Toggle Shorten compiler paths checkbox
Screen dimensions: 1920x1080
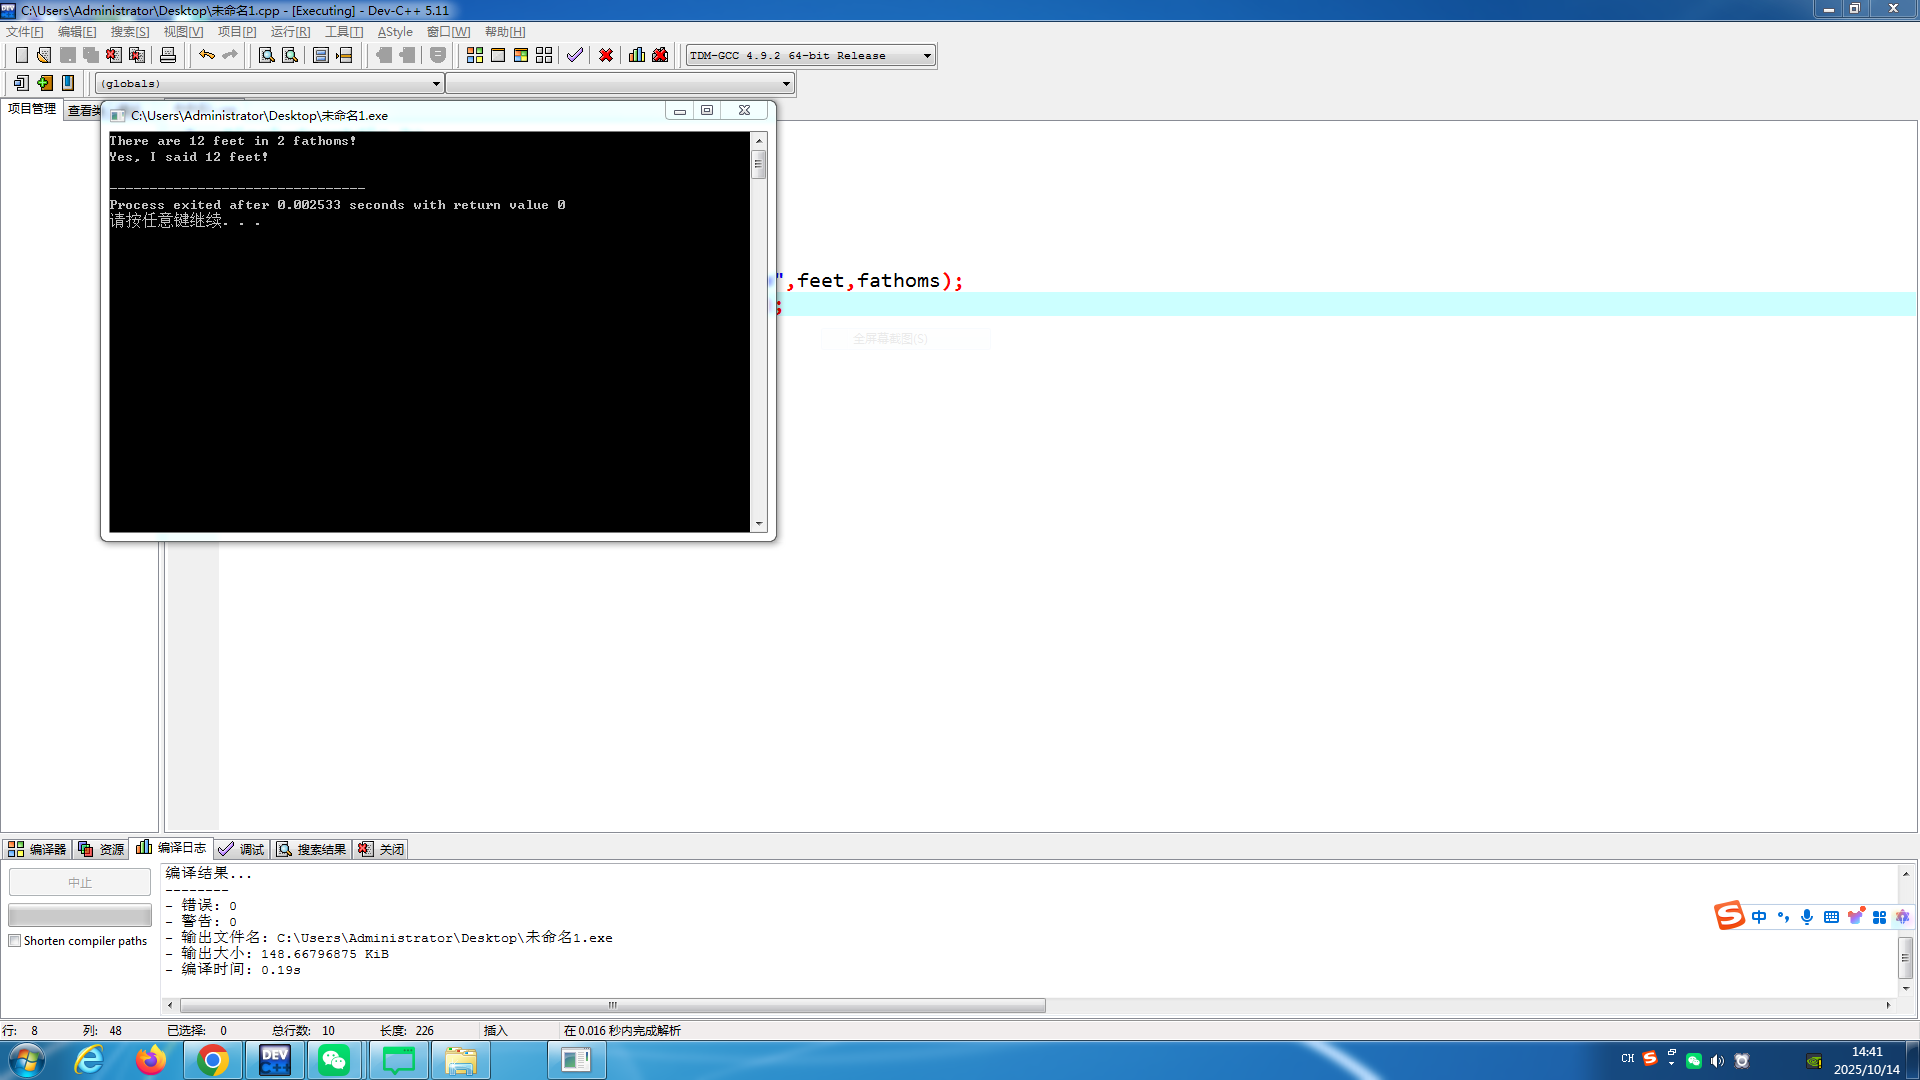pos(15,941)
